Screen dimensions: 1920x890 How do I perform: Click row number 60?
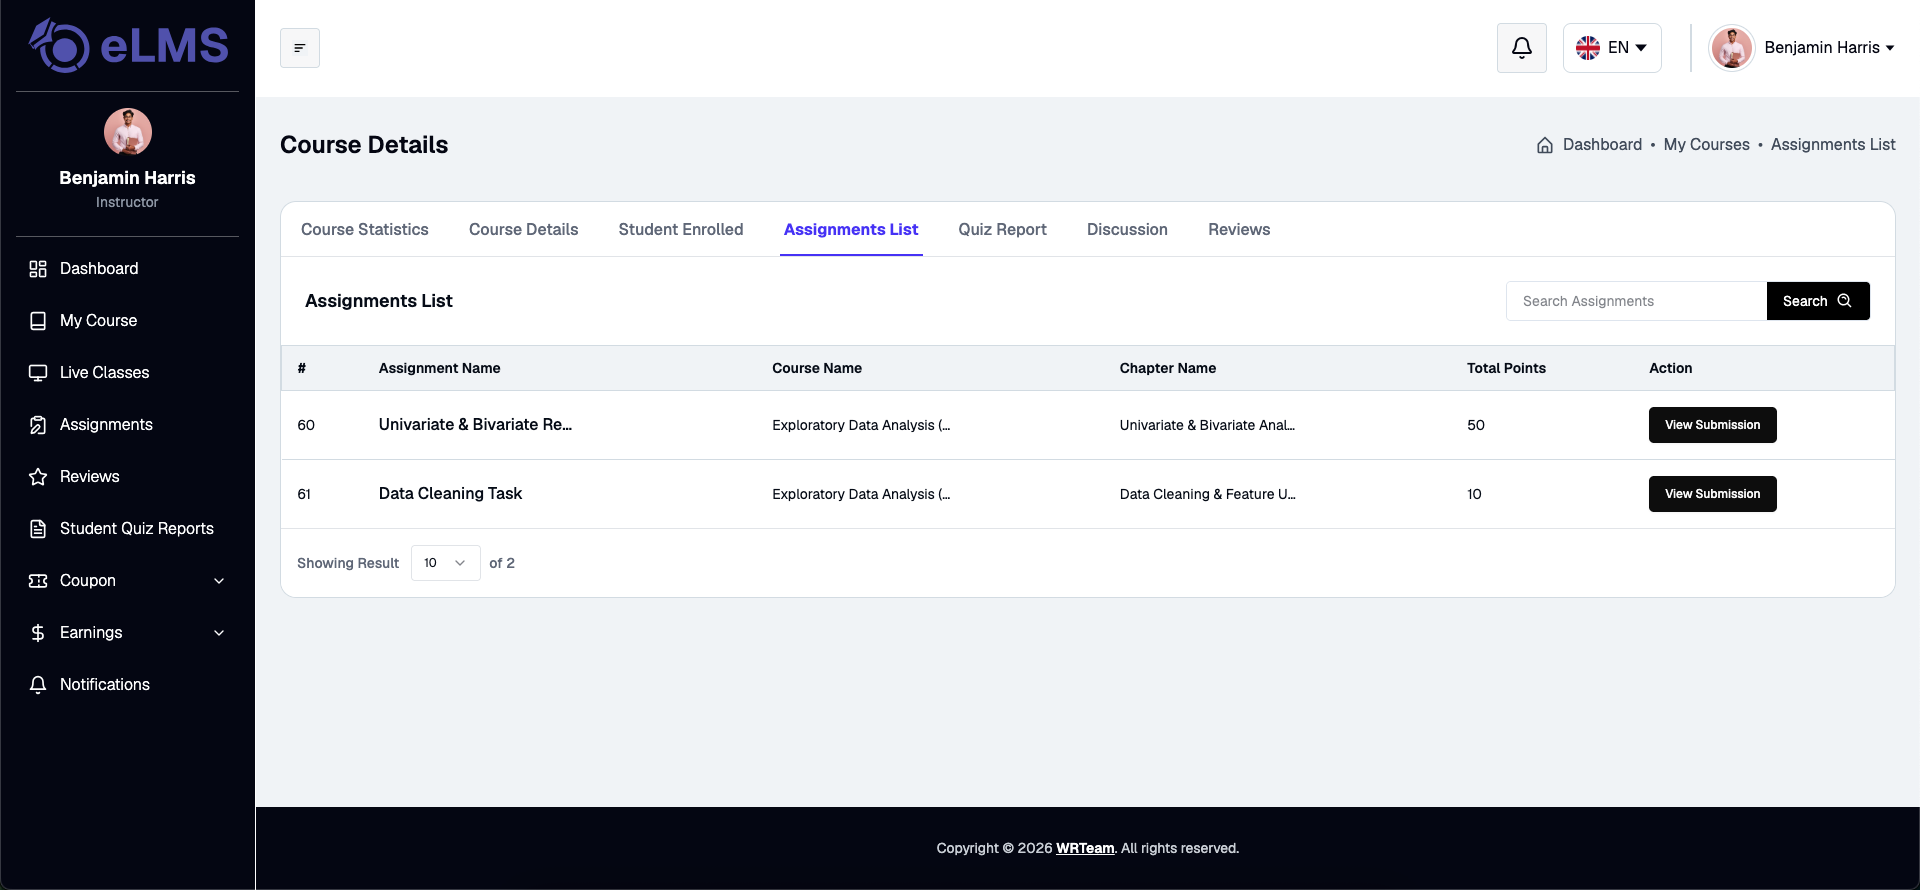coord(306,425)
